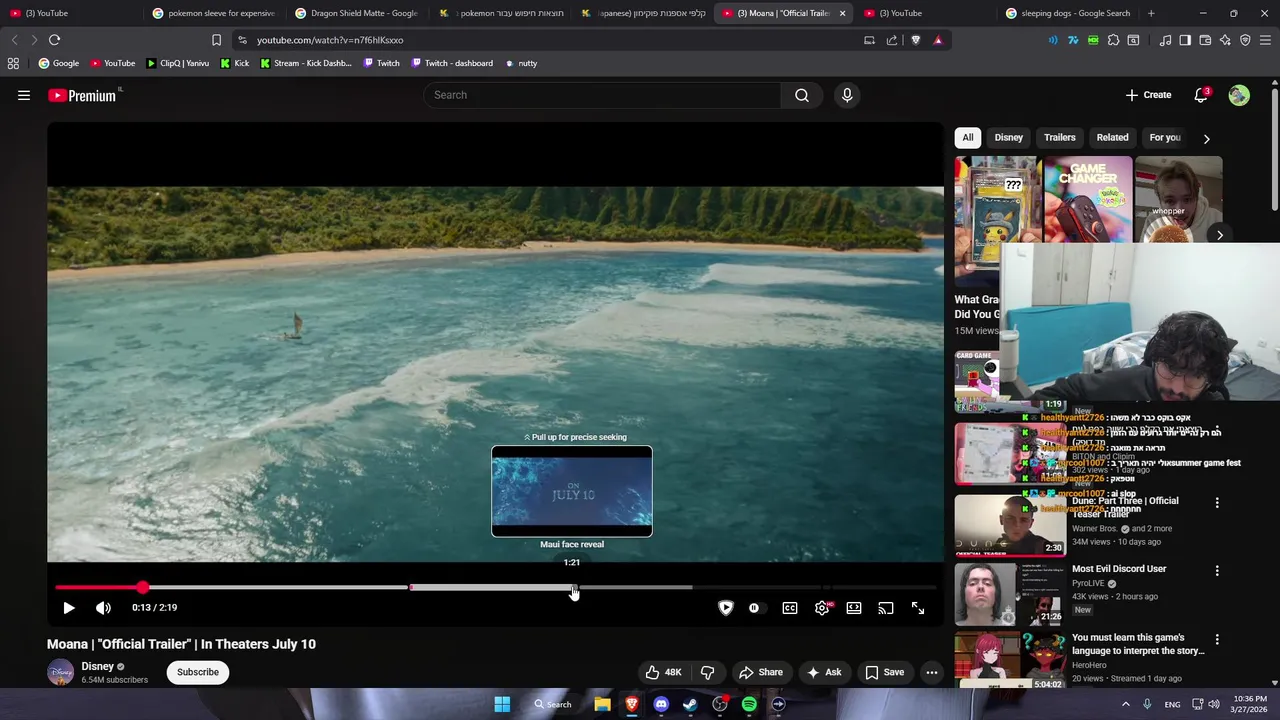
Task: Open the account avatar menu
Action: point(1239,95)
